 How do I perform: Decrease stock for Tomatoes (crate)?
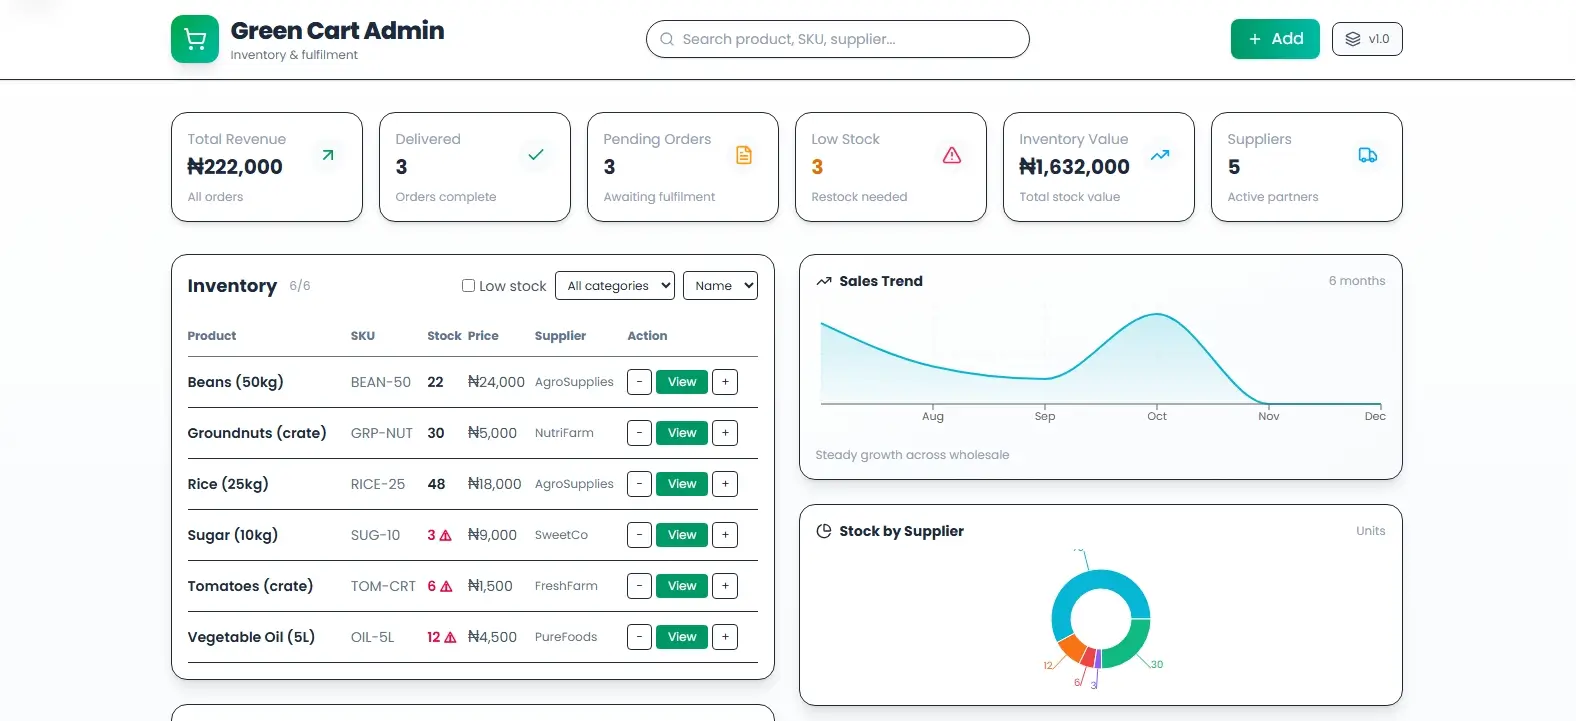(639, 586)
